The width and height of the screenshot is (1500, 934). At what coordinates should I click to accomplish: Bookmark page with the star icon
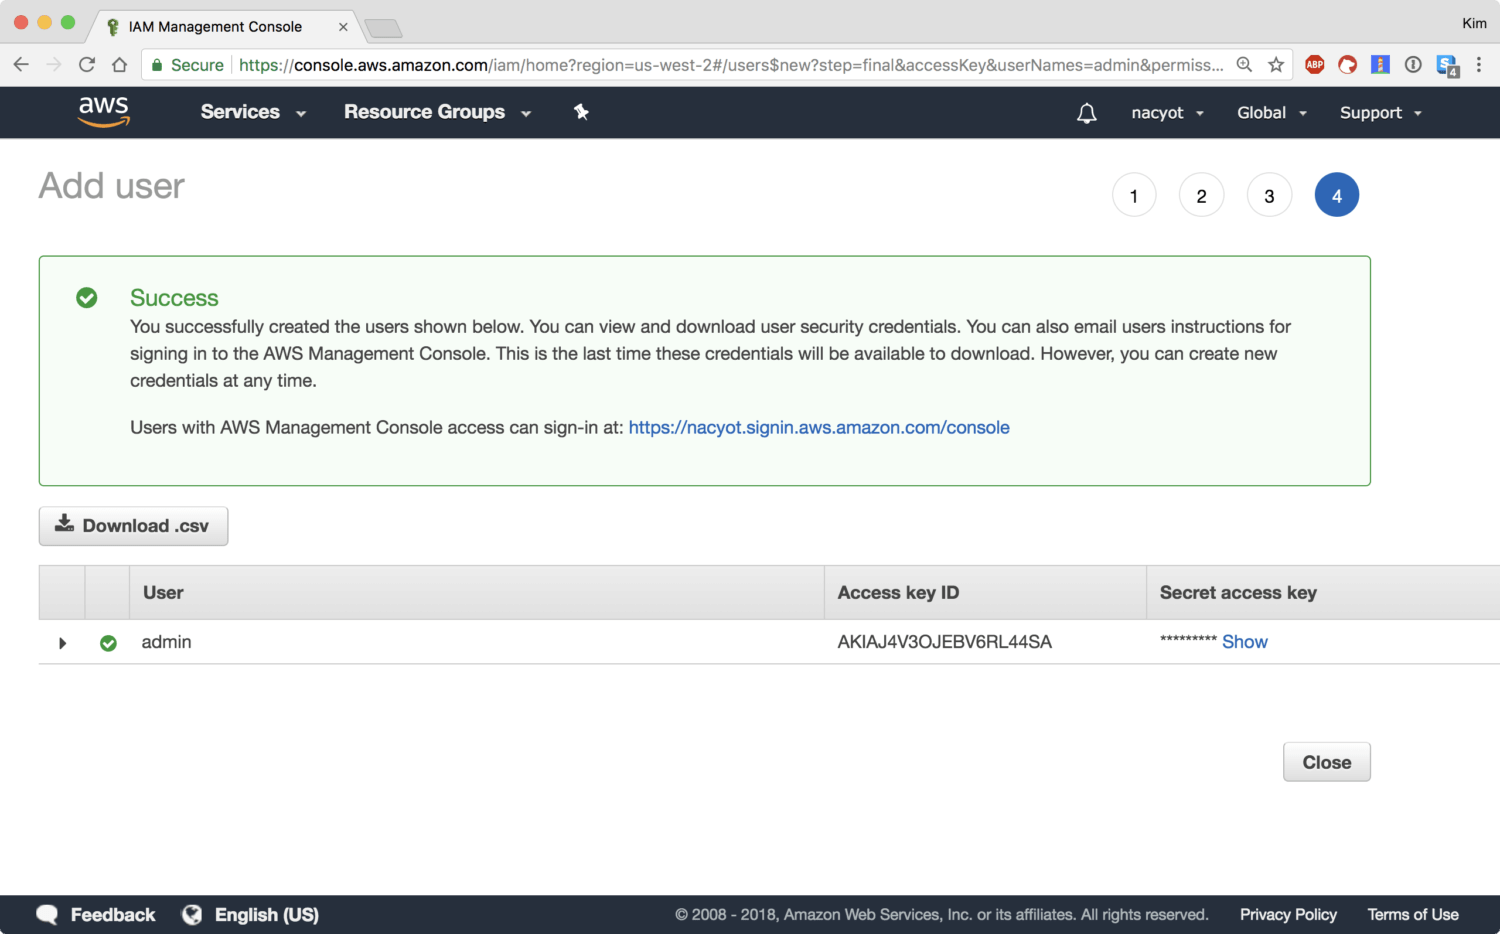1276,65
